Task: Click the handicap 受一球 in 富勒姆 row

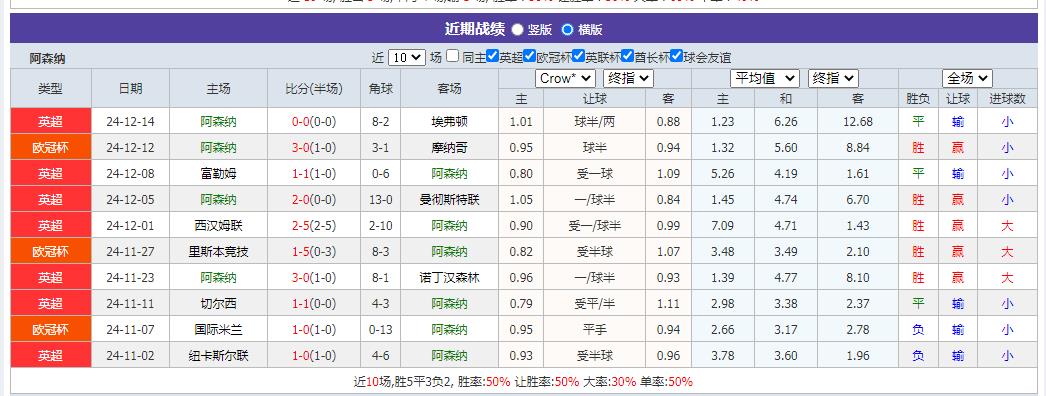Action: point(594,173)
